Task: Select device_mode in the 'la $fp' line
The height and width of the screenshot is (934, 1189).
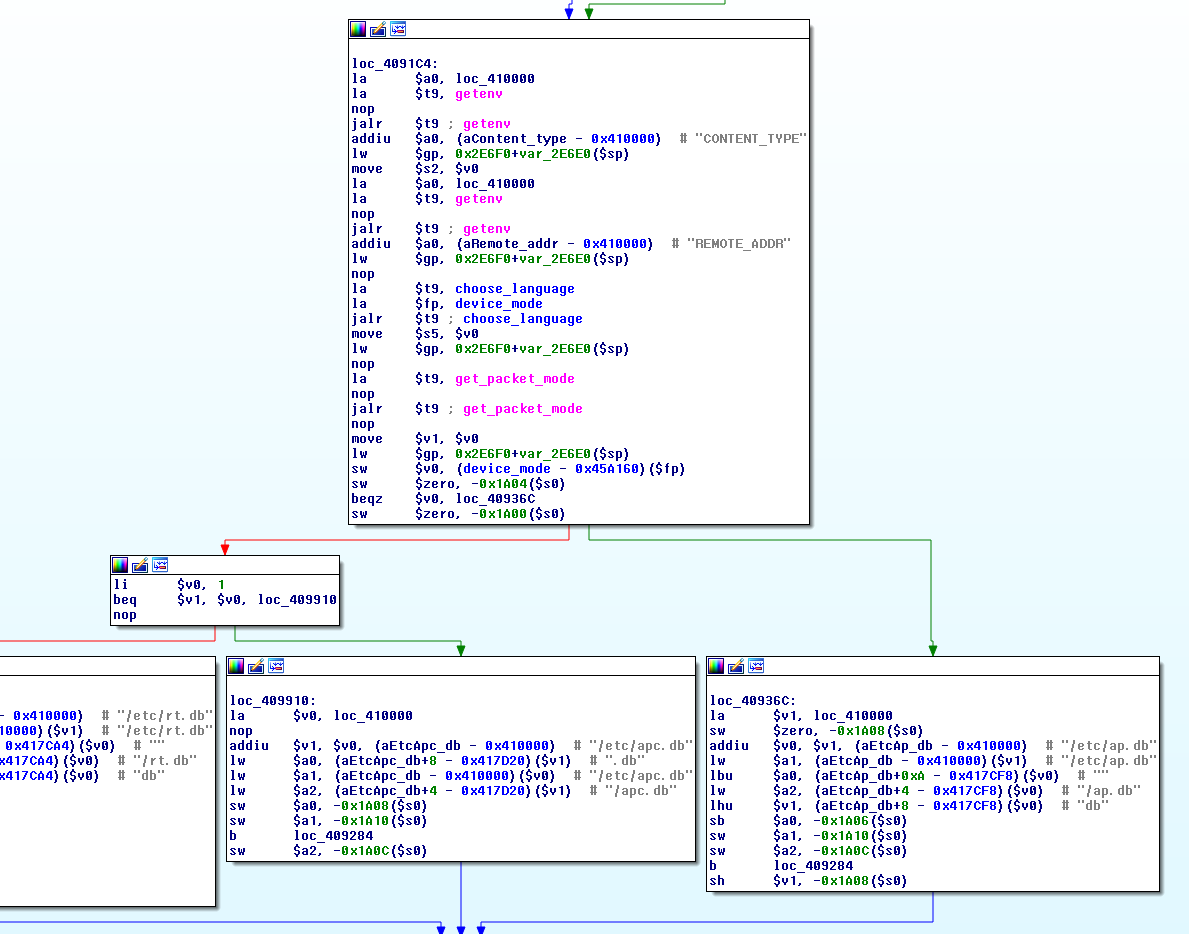Action: (x=498, y=304)
